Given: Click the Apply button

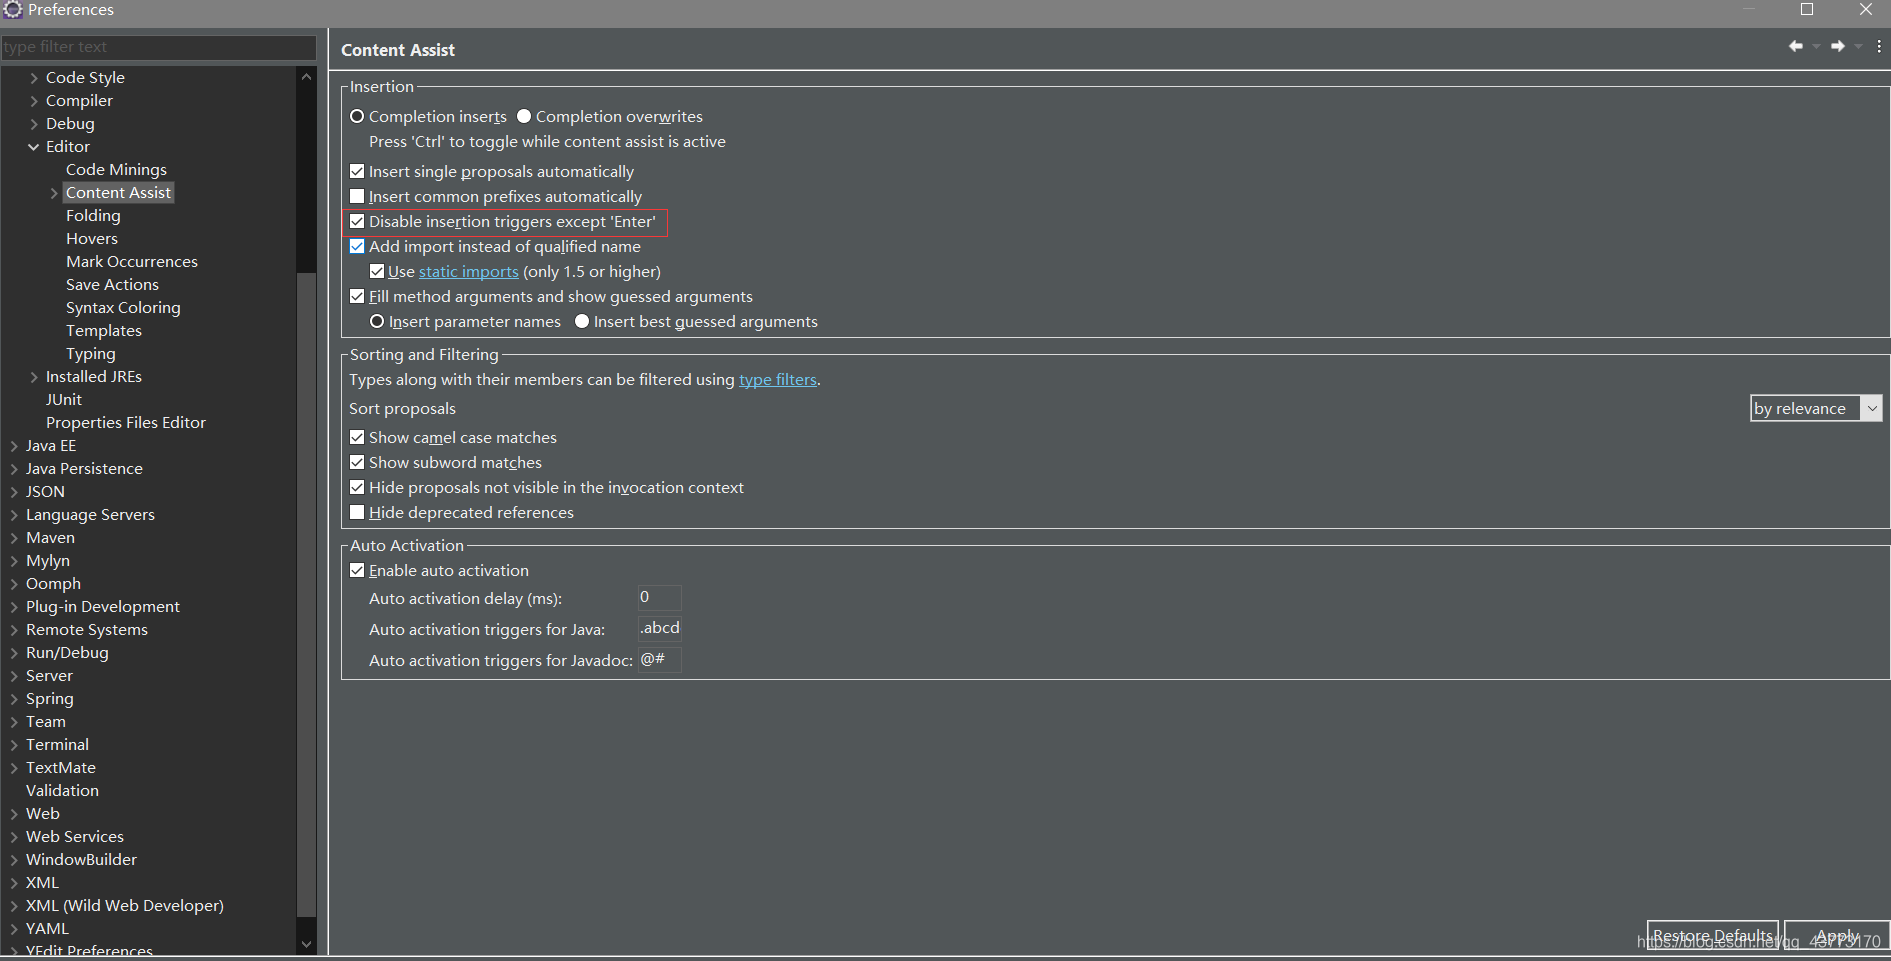Looking at the screenshot, I should coord(1837,936).
